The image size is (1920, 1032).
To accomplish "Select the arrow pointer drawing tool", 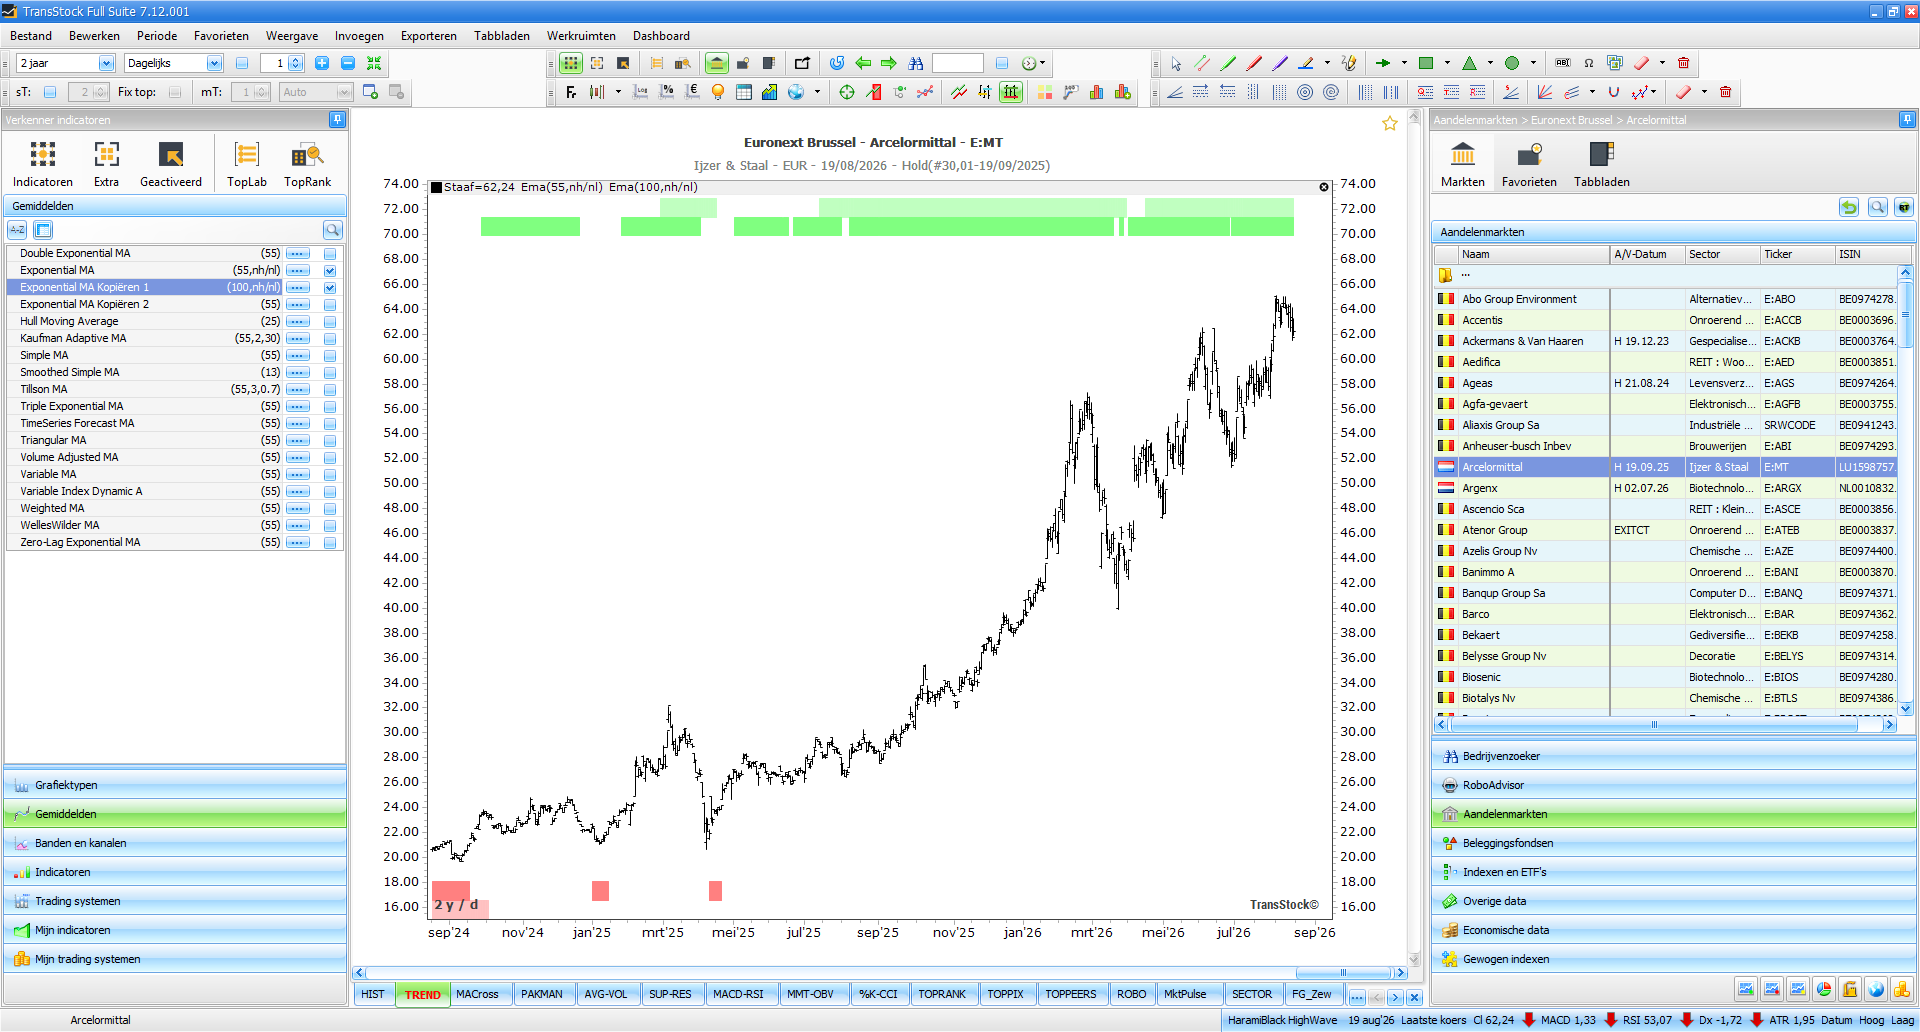I will [x=1176, y=63].
